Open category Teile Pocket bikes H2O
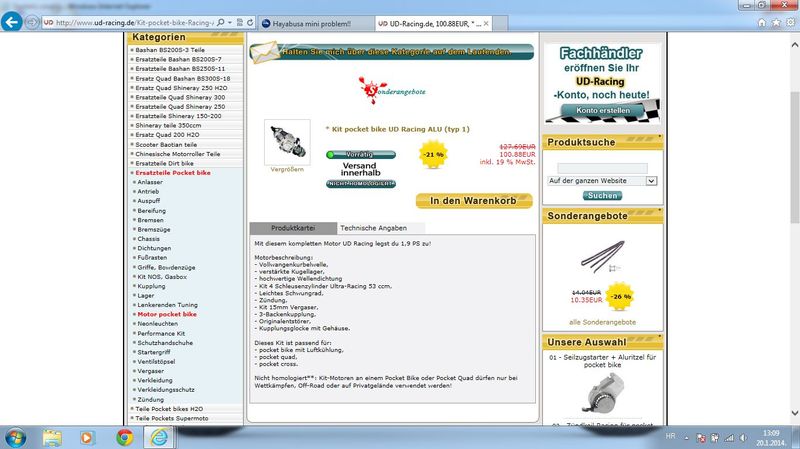 coord(169,409)
